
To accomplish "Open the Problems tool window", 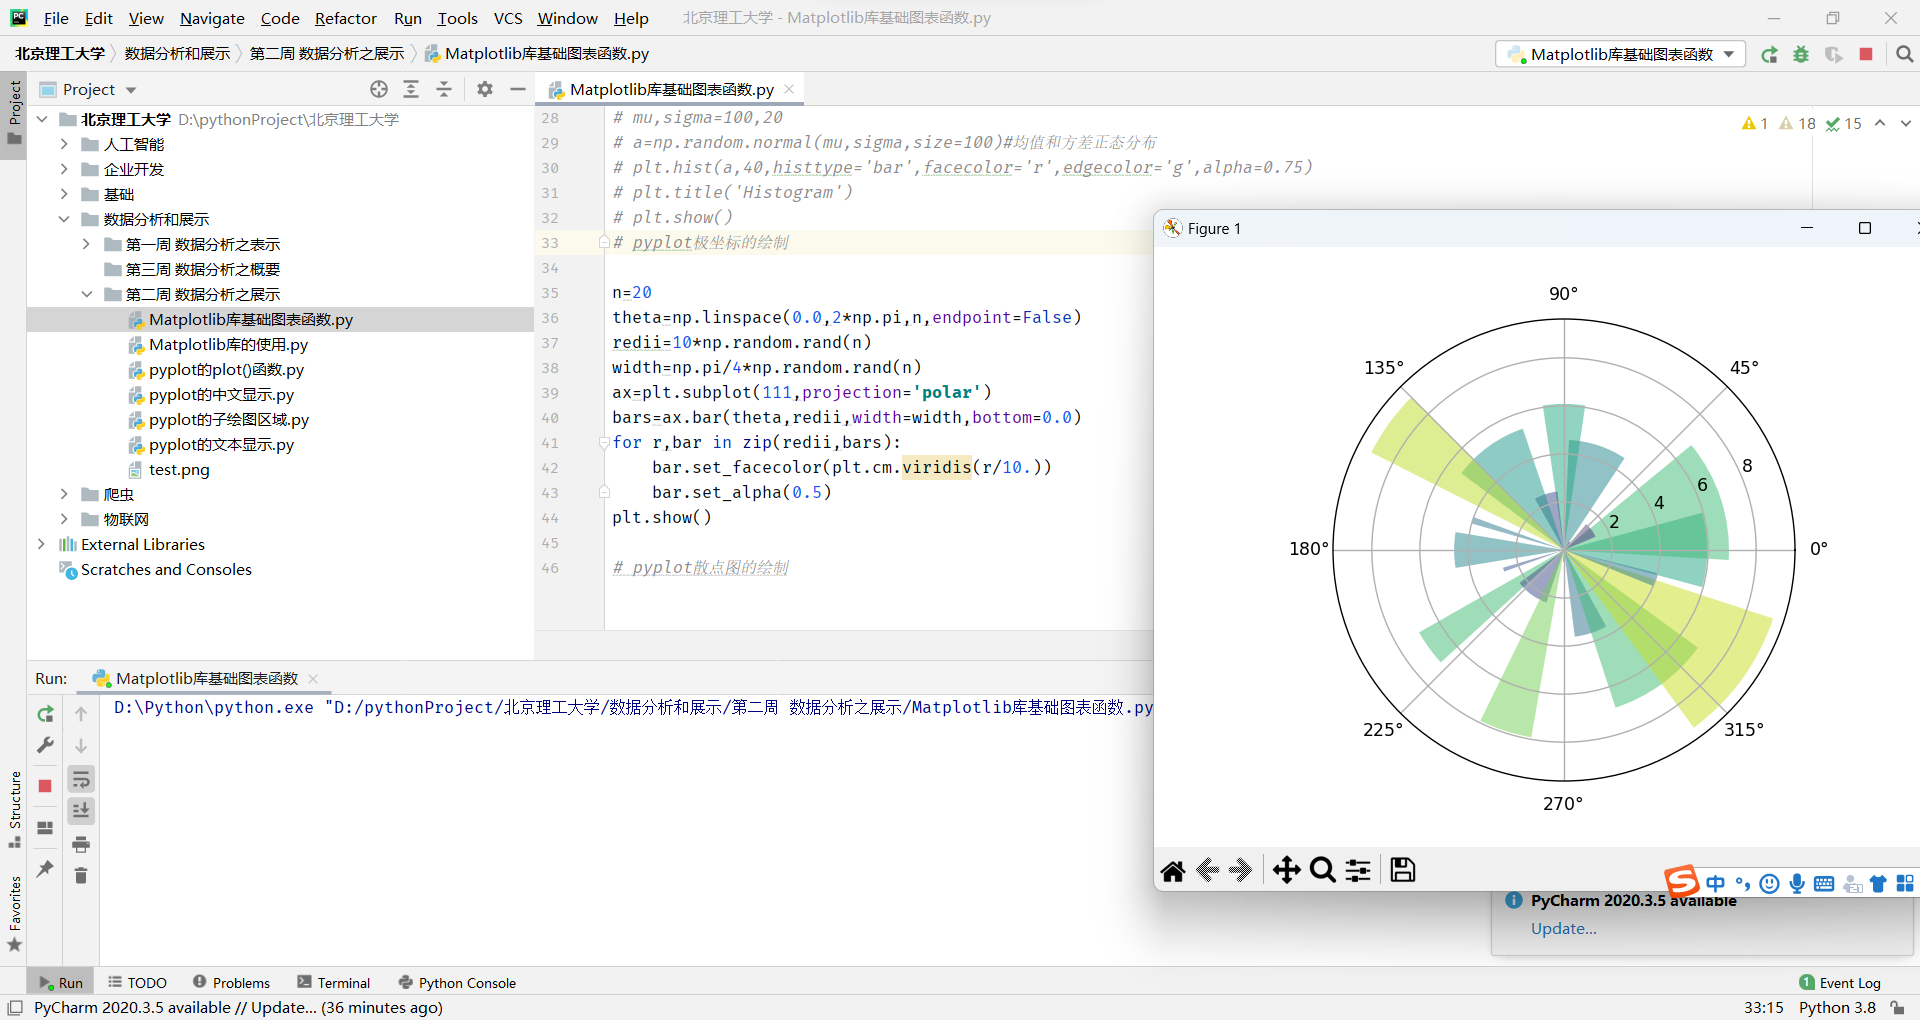I will coord(231,983).
